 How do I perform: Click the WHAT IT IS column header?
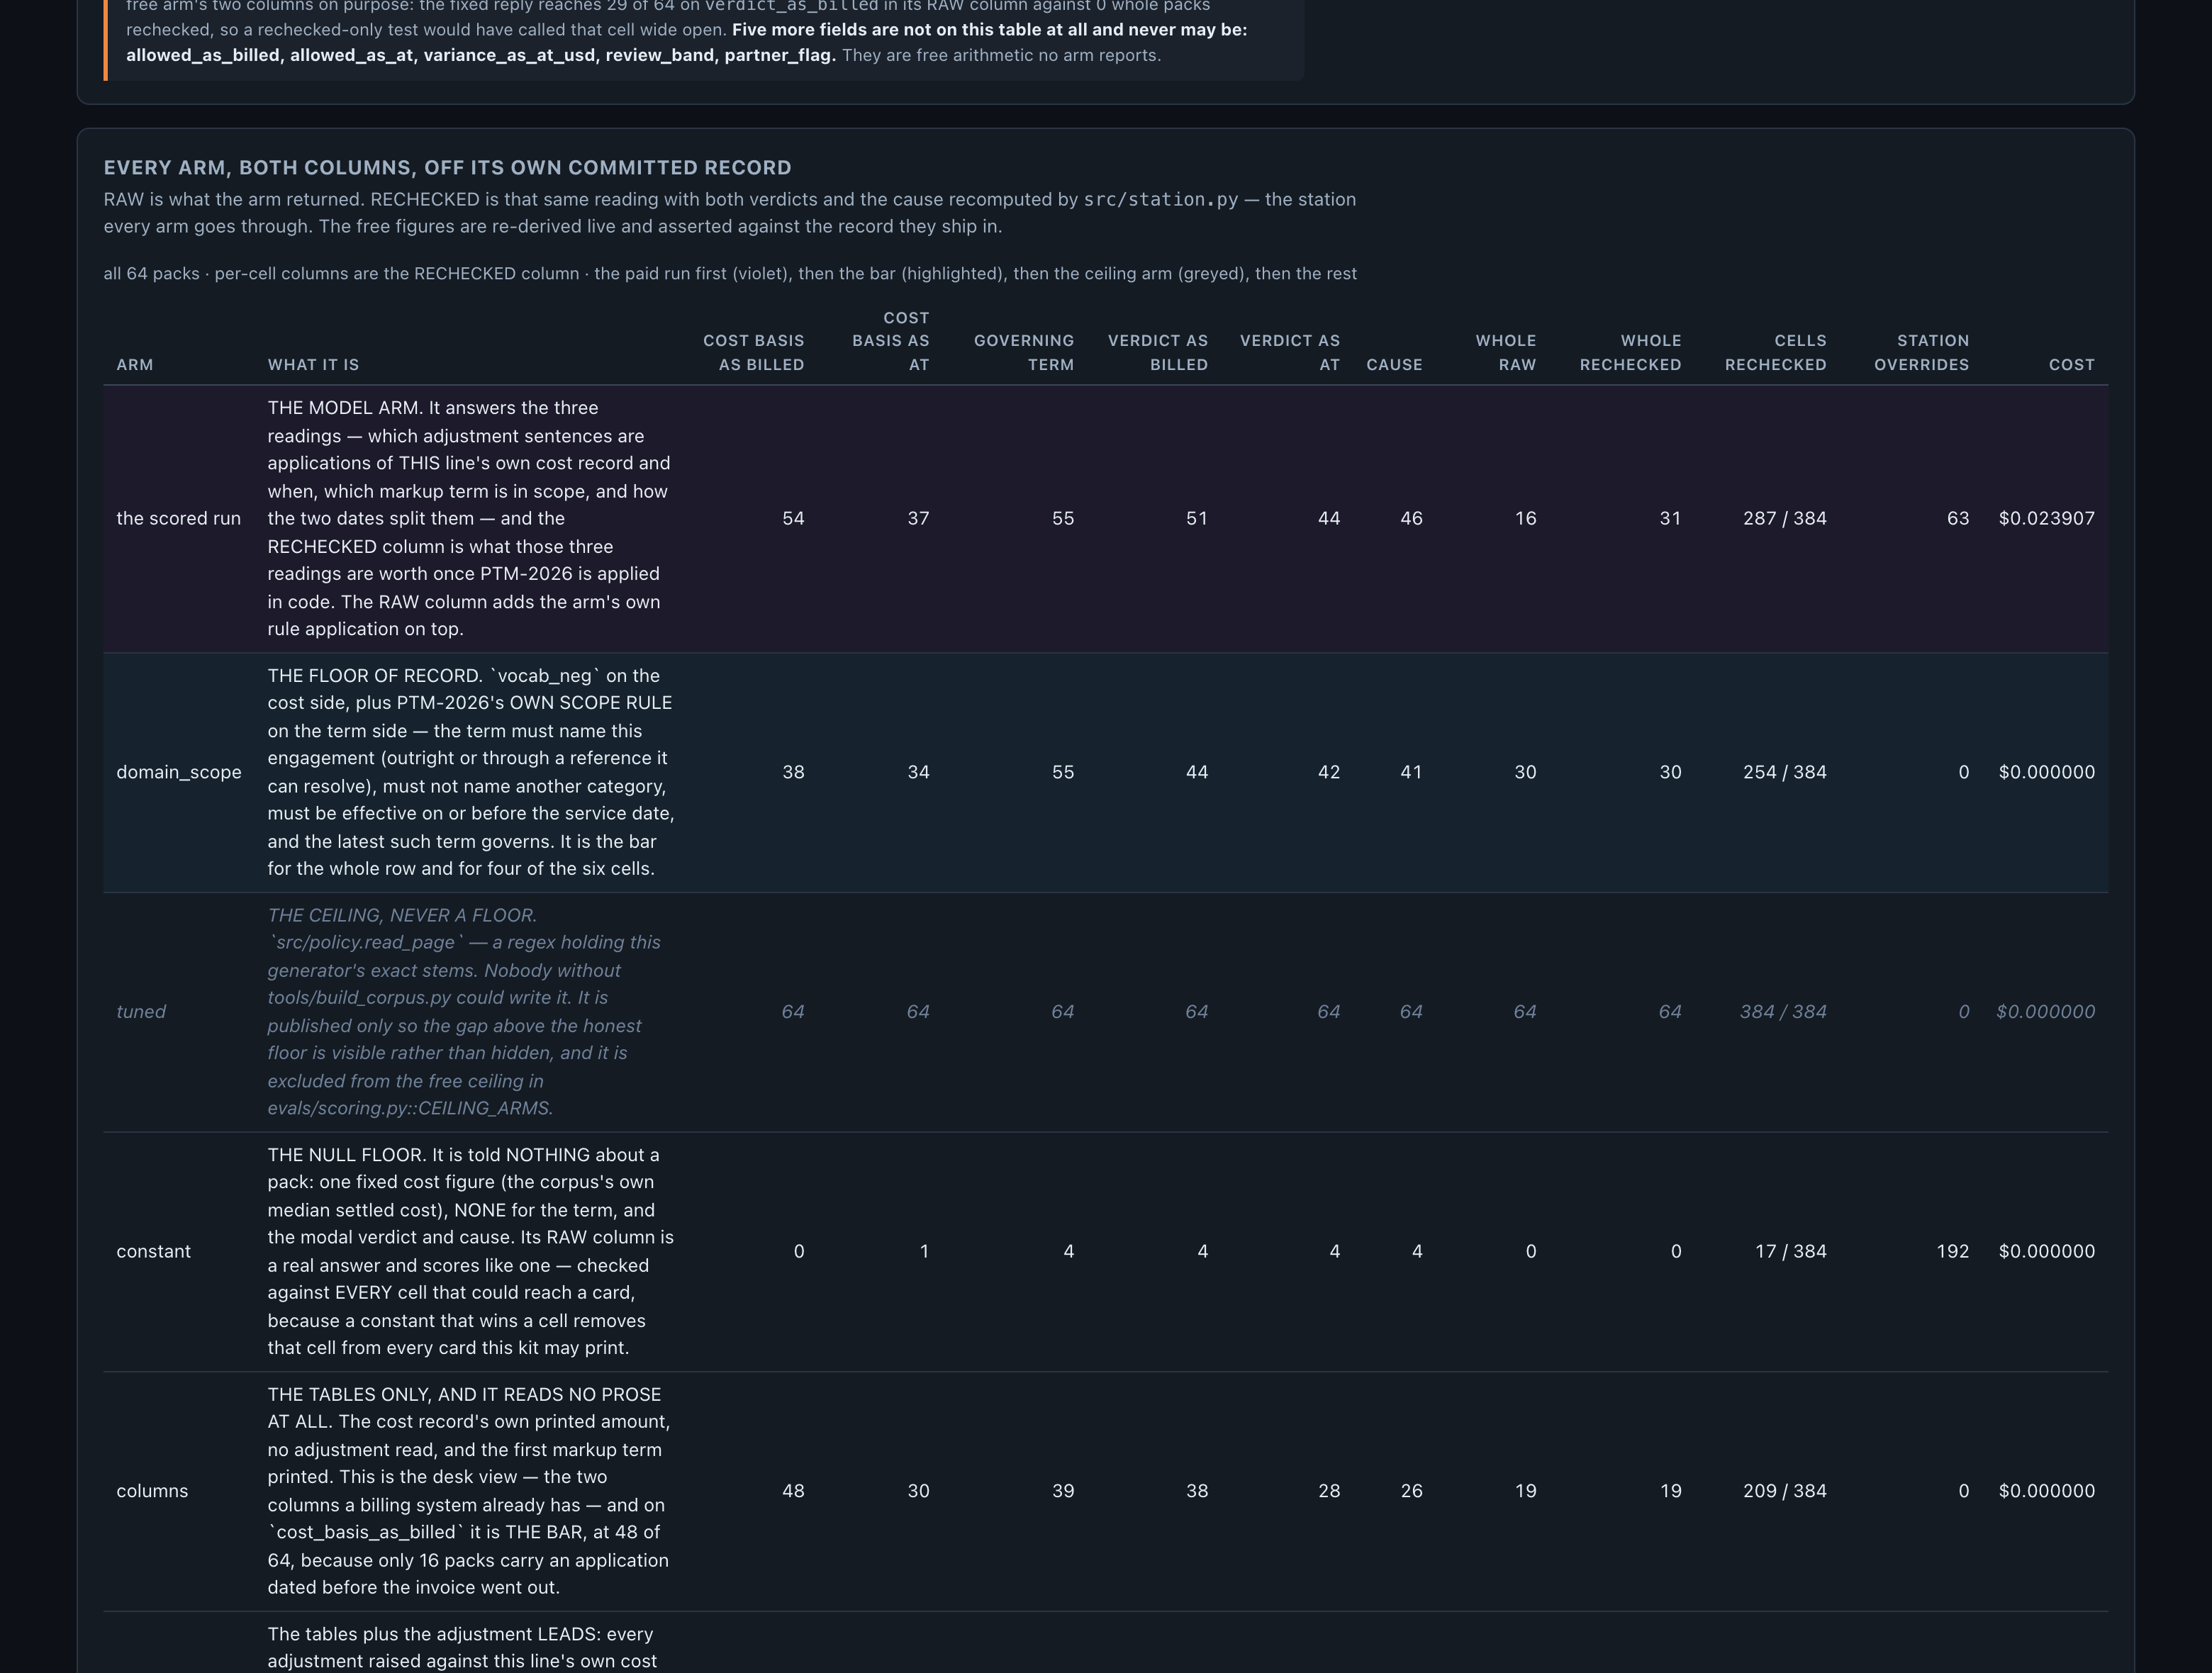[313, 365]
